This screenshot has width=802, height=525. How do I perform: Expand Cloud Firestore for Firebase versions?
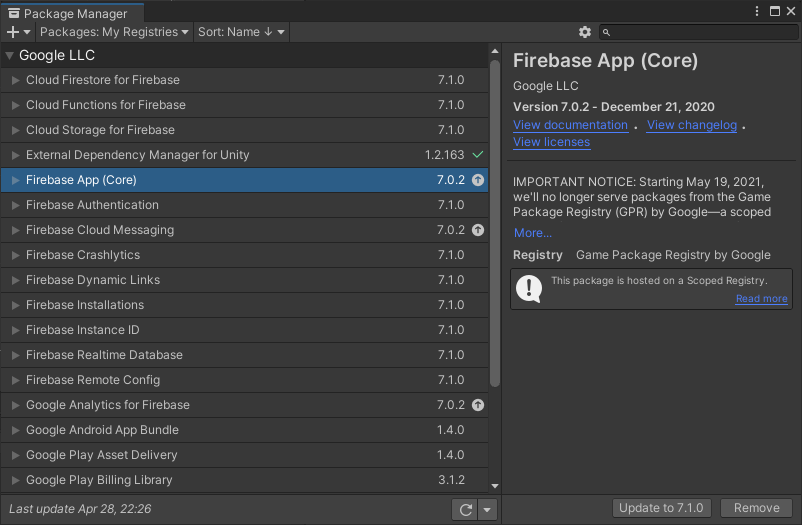[x=15, y=80]
